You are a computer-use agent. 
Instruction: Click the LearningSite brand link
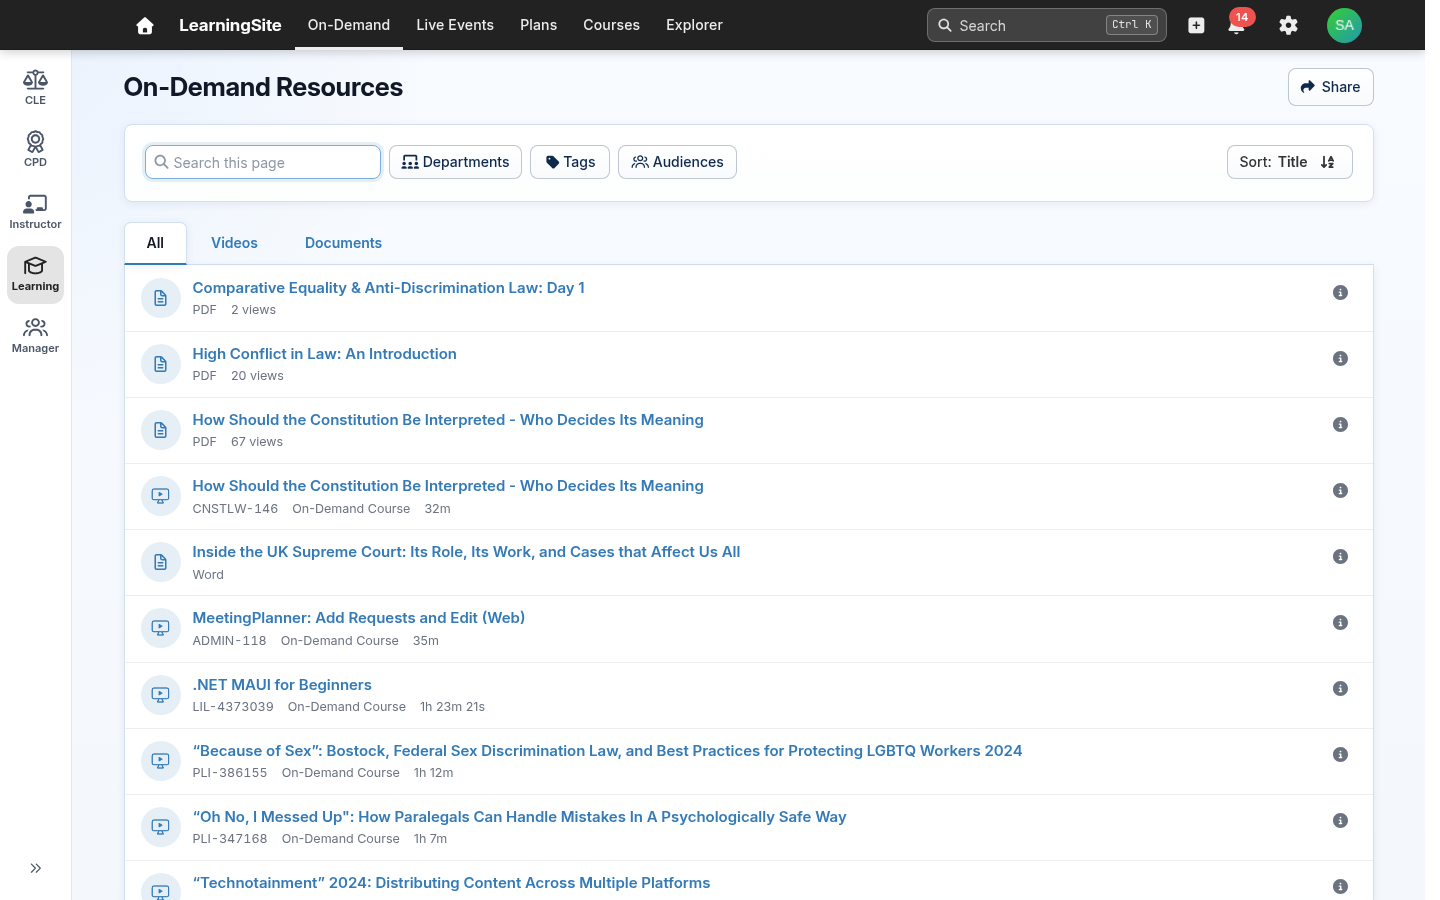(x=230, y=25)
